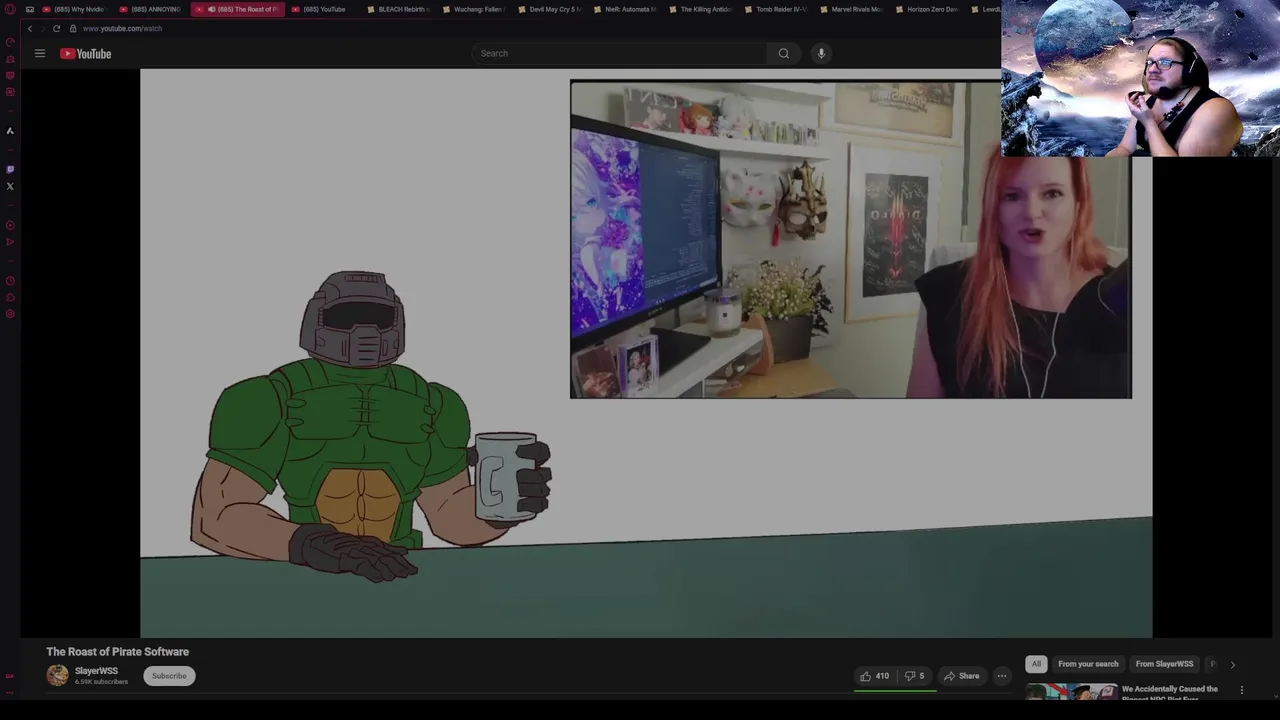Open more actions ellipsis under video
The height and width of the screenshot is (720, 1280).
point(1001,676)
